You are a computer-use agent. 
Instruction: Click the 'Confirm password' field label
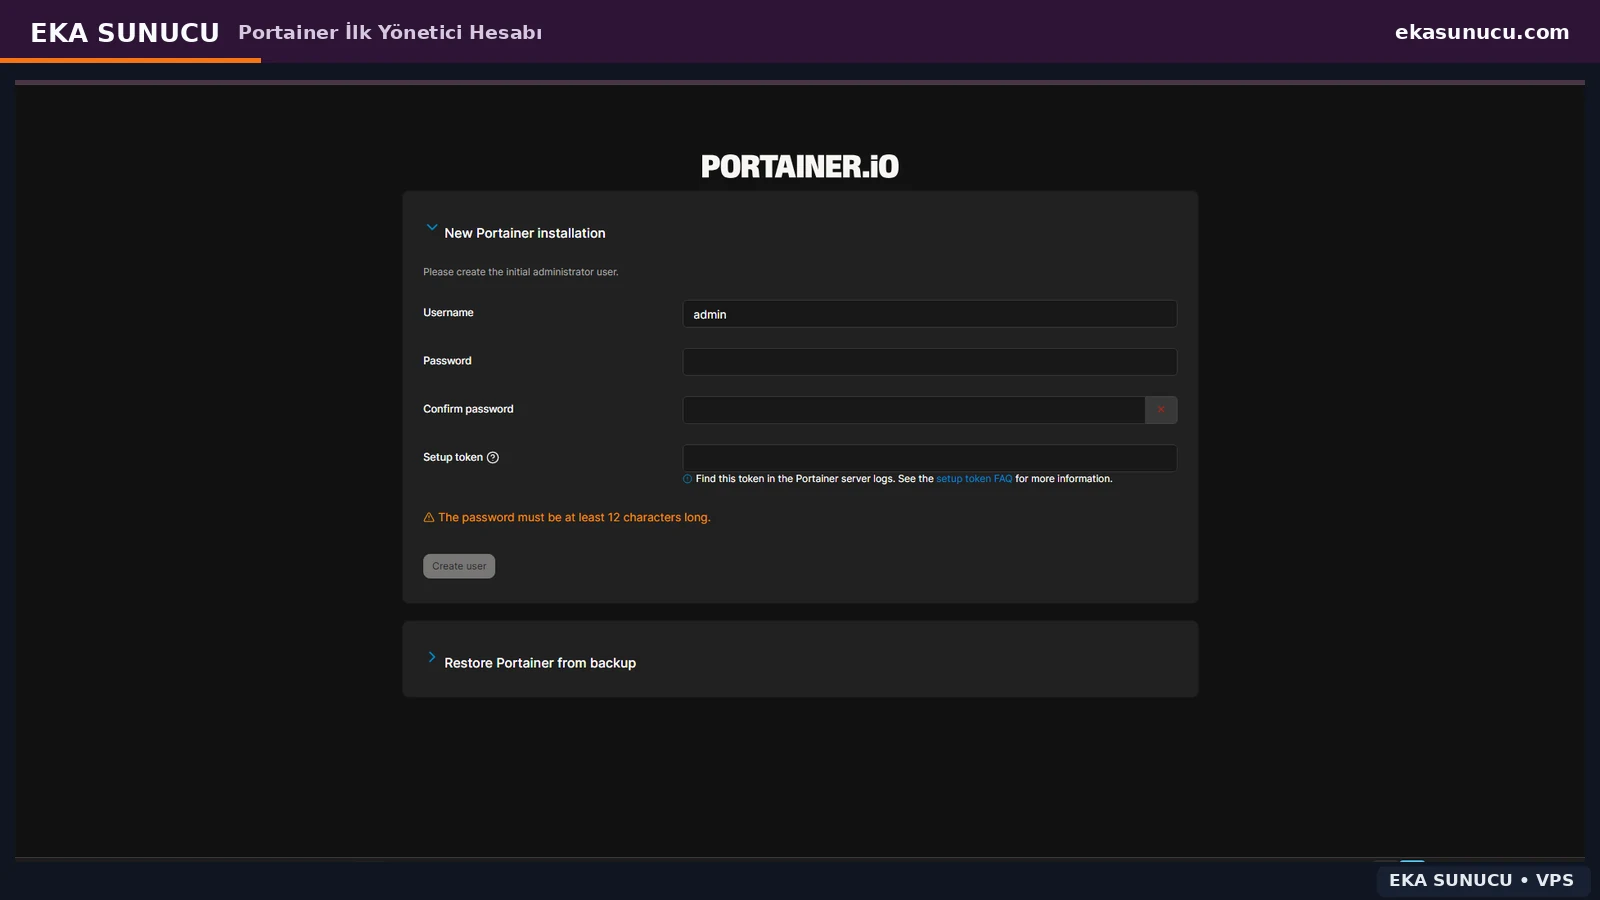[x=468, y=409]
